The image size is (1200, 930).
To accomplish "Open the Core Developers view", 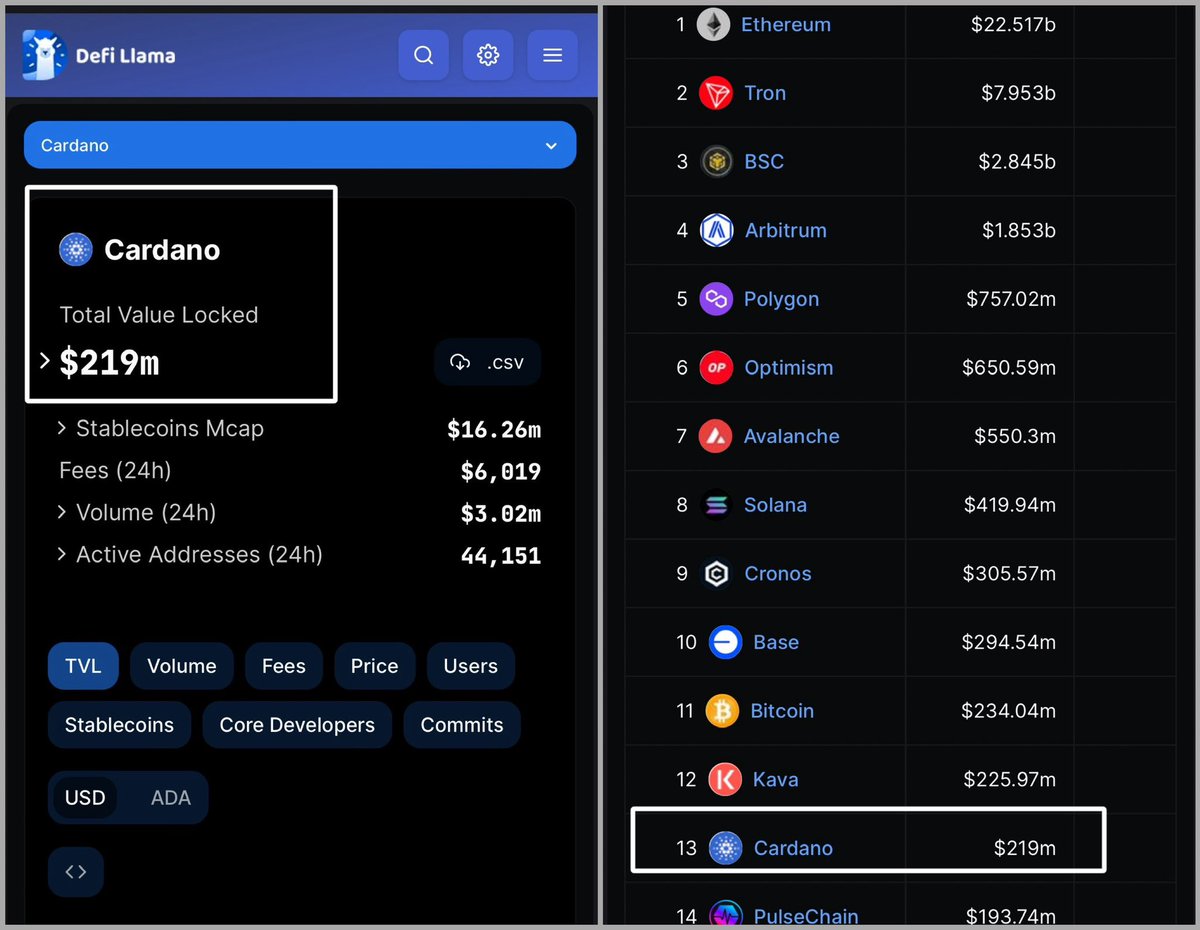I will (x=297, y=725).
